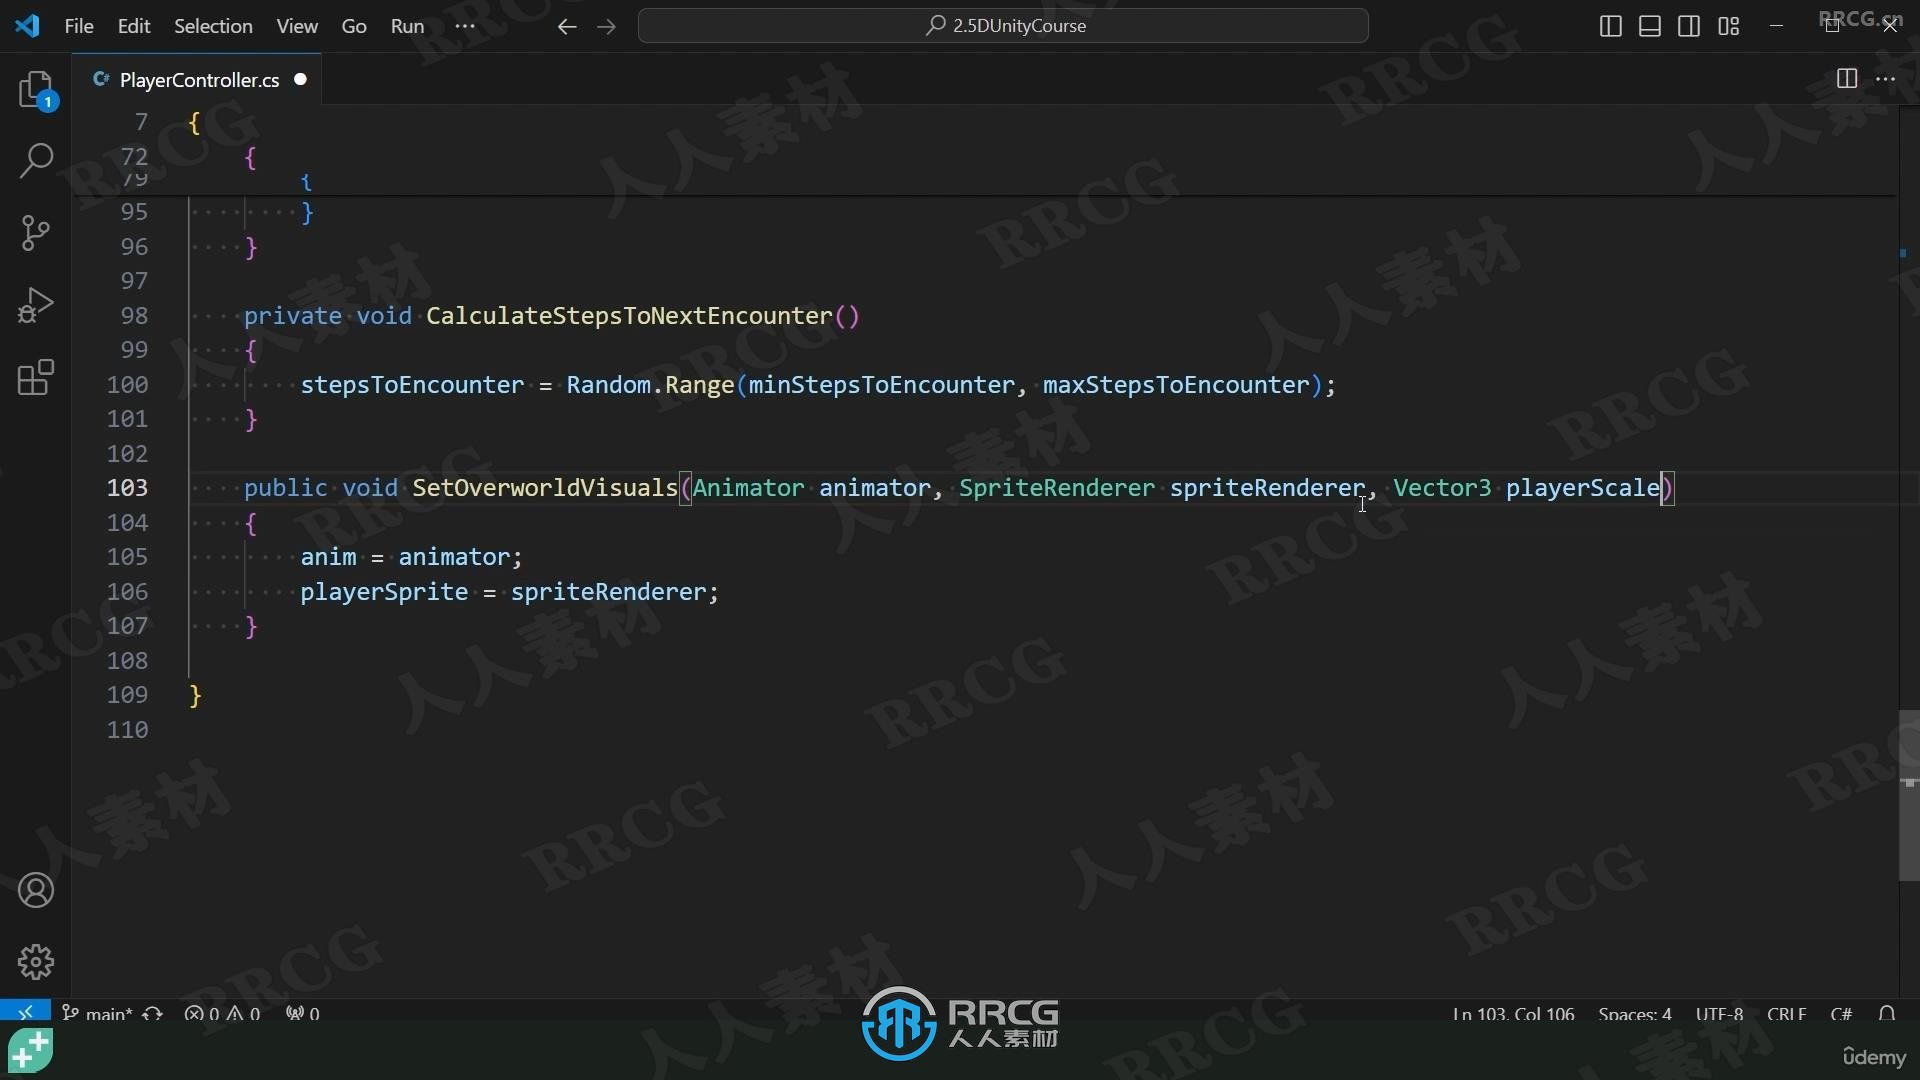Click the ports forwarded 0 indicator

pyautogui.click(x=303, y=1014)
